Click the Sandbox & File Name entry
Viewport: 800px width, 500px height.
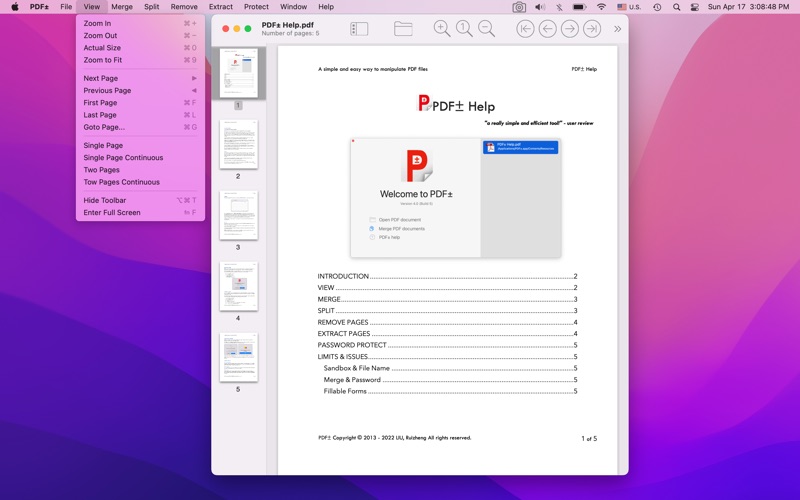pos(451,368)
